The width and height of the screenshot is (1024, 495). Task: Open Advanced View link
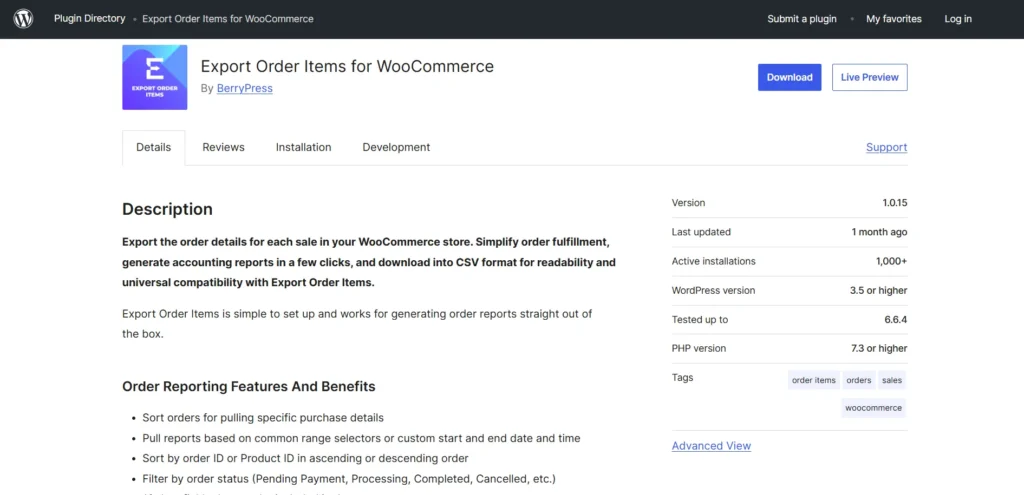711,446
